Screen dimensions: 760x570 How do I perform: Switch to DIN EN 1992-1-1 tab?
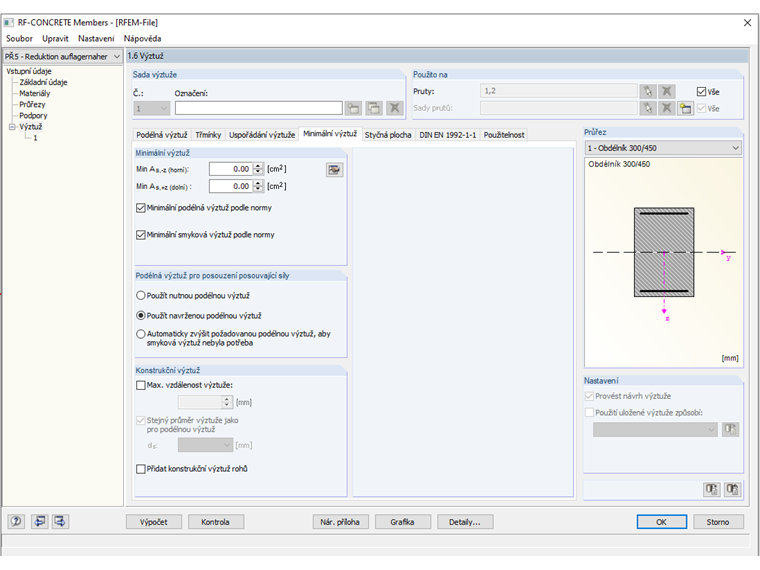pos(447,135)
